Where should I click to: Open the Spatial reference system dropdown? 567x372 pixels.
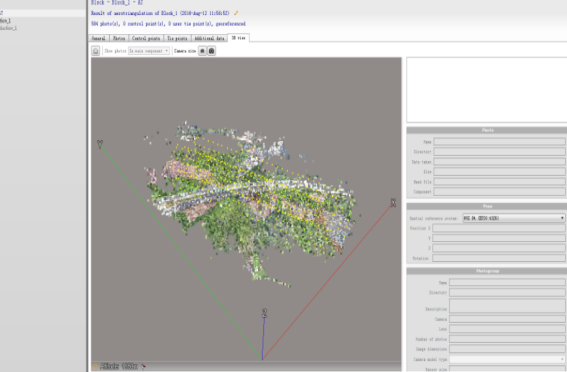point(513,218)
